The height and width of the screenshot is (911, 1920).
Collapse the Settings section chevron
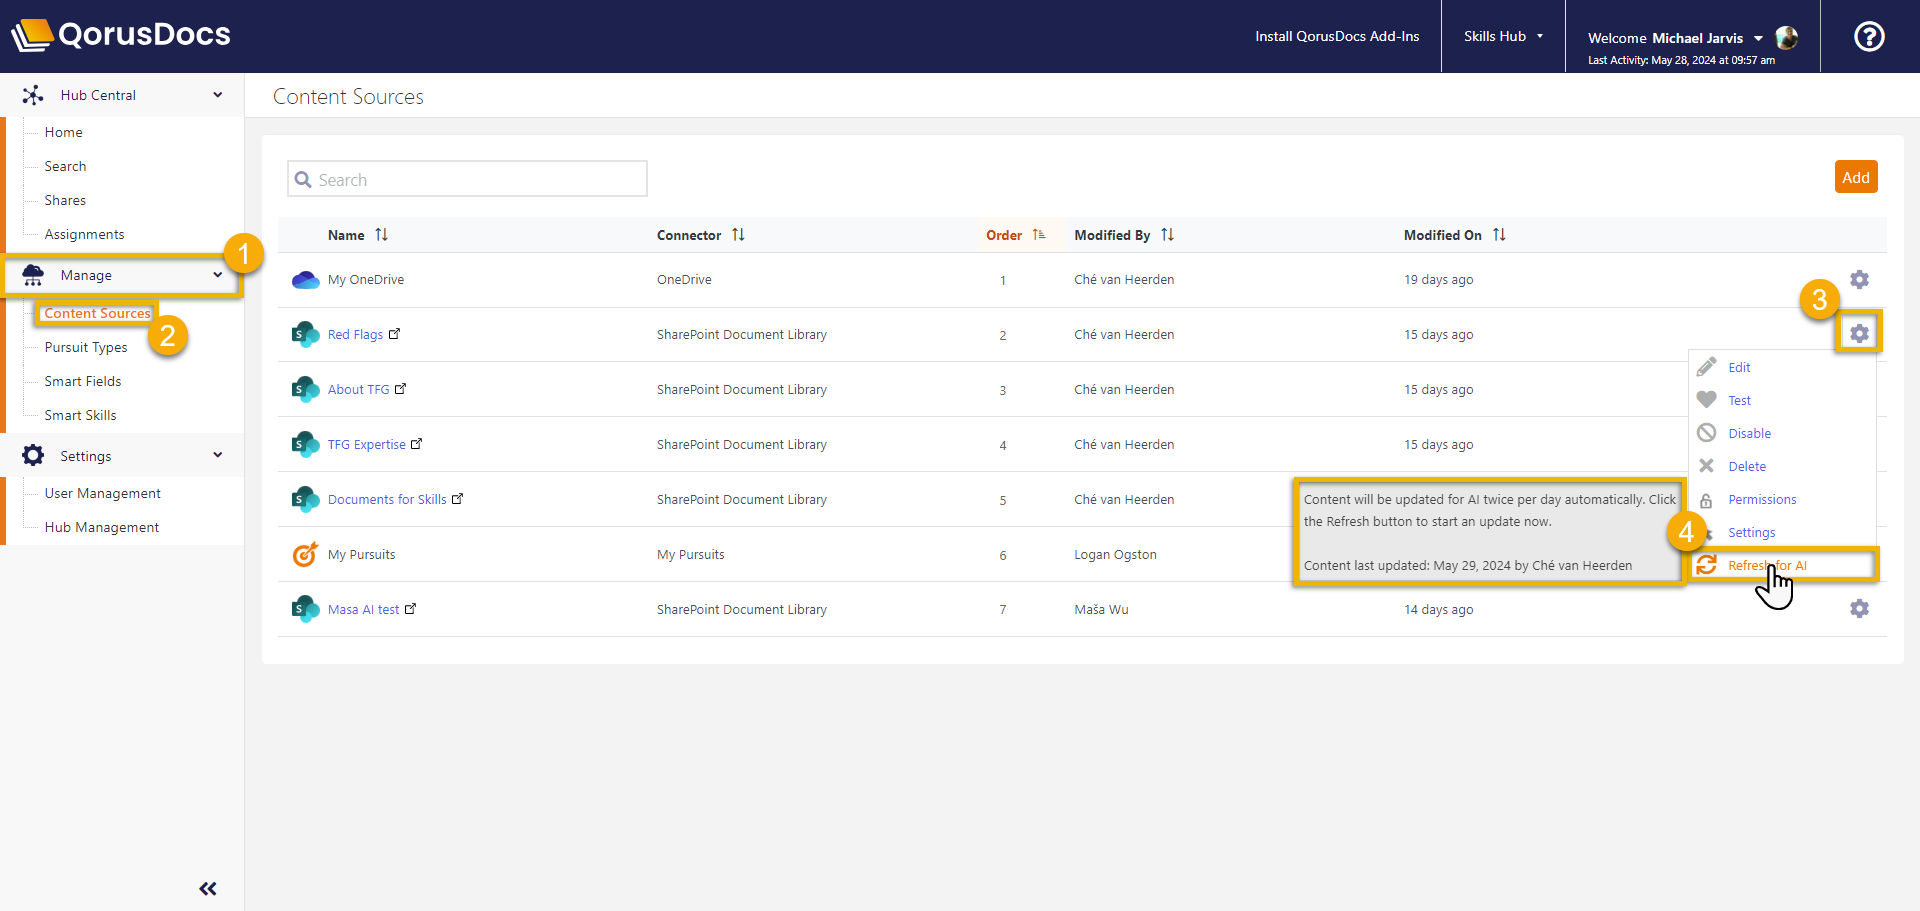(x=218, y=455)
